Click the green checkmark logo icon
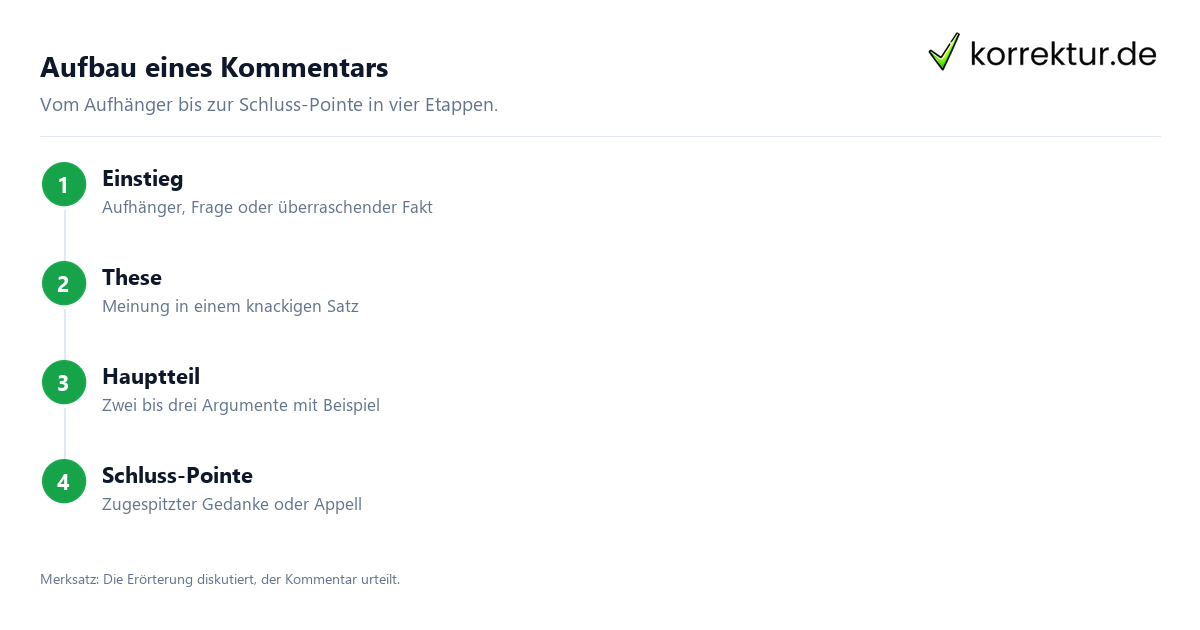 pos(944,52)
